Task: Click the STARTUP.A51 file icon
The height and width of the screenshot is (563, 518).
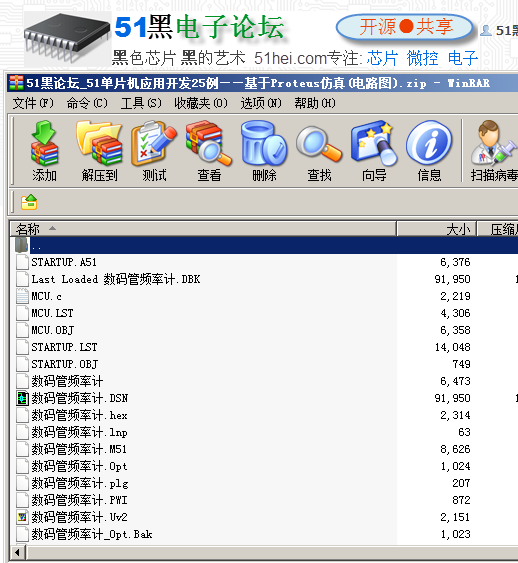Action: (x=22, y=262)
